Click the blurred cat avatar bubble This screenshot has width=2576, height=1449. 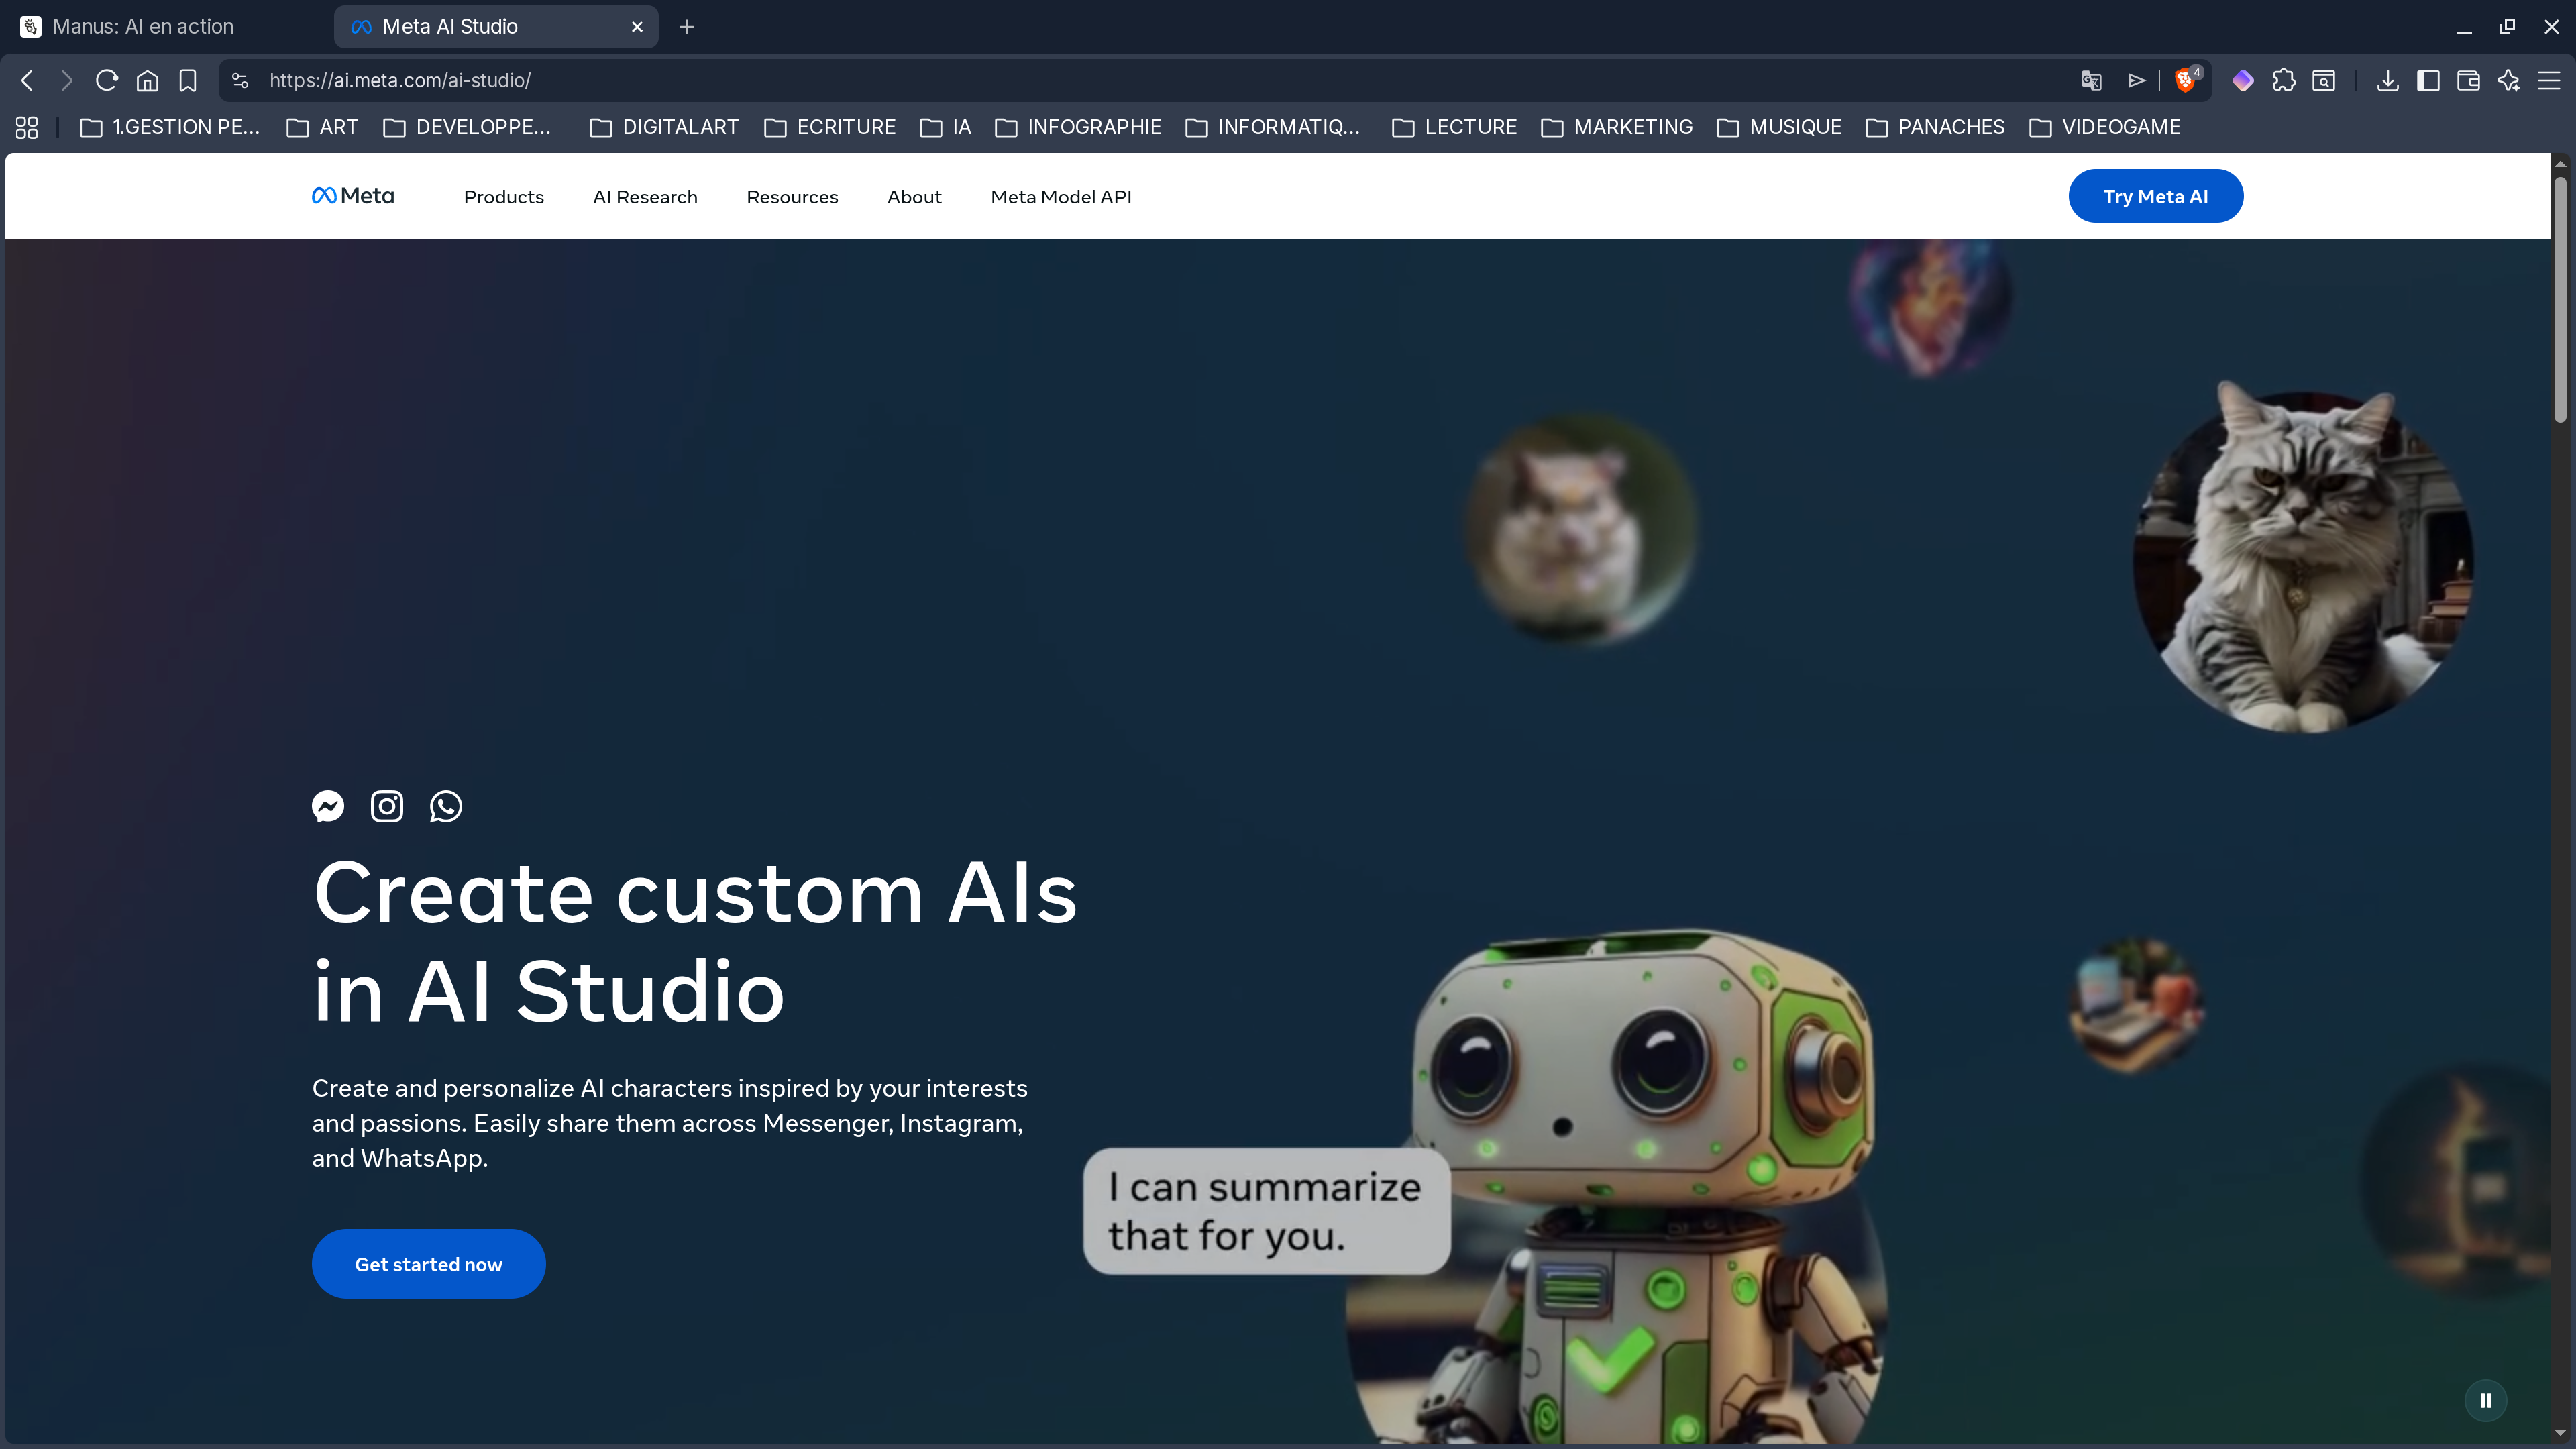(1580, 529)
